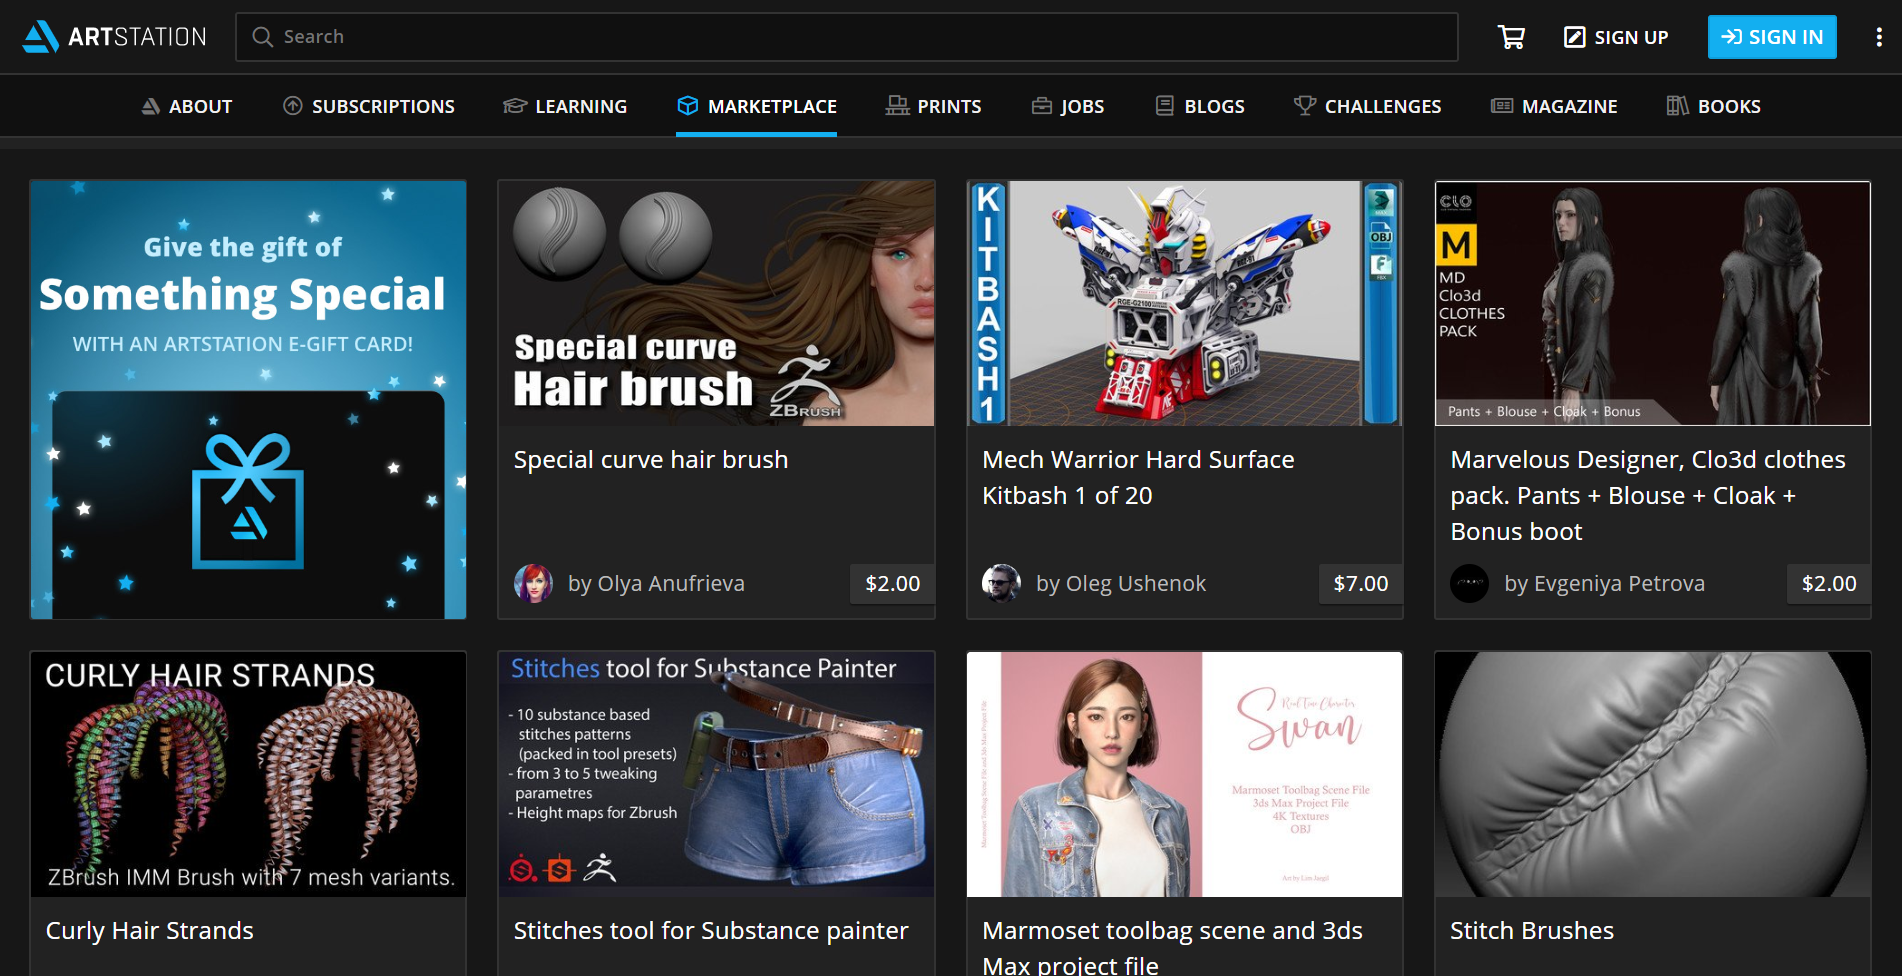This screenshot has height=976, width=1902.
Task: Click the Sign Up link
Action: pyautogui.click(x=1616, y=37)
